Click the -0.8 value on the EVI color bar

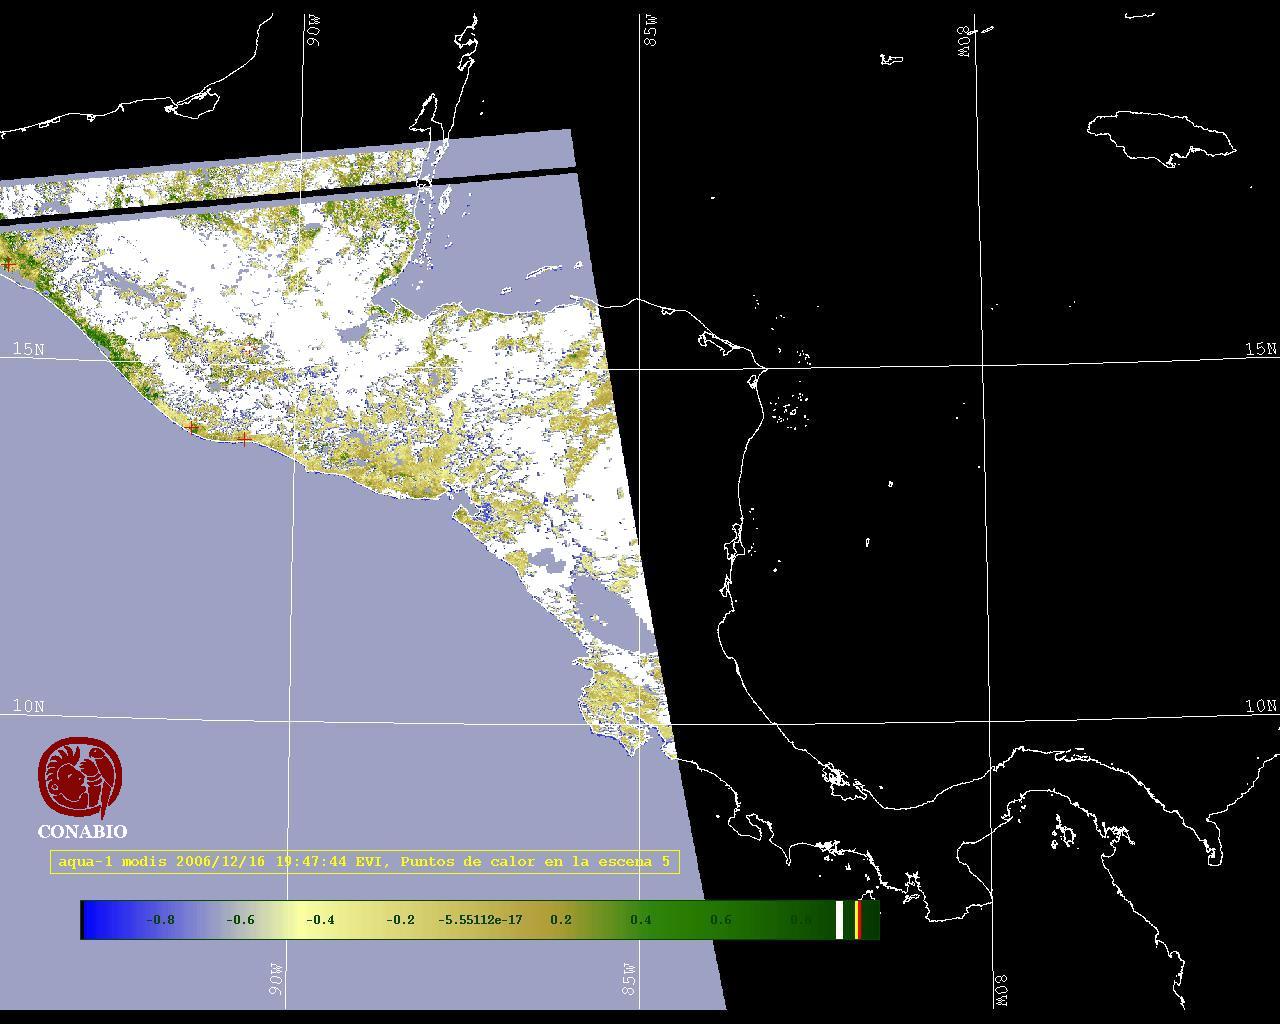coord(160,920)
